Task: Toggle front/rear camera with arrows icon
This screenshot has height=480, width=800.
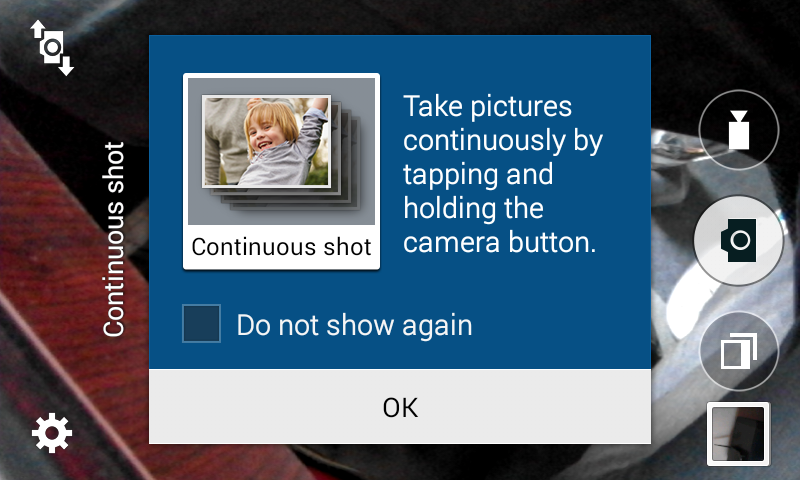Action: coord(52,48)
